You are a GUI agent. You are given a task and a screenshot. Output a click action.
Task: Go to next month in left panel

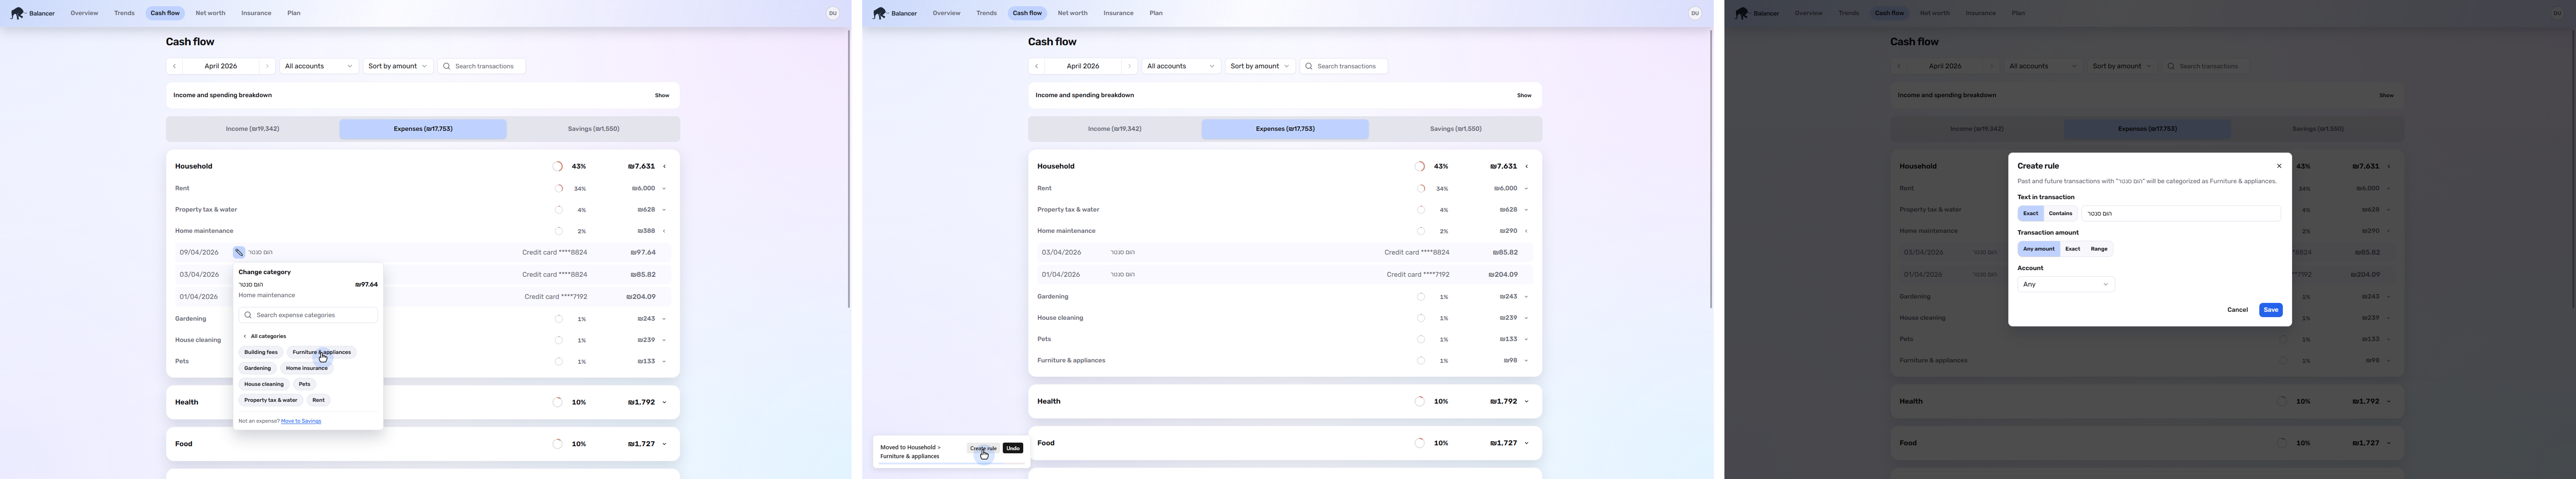tap(267, 66)
